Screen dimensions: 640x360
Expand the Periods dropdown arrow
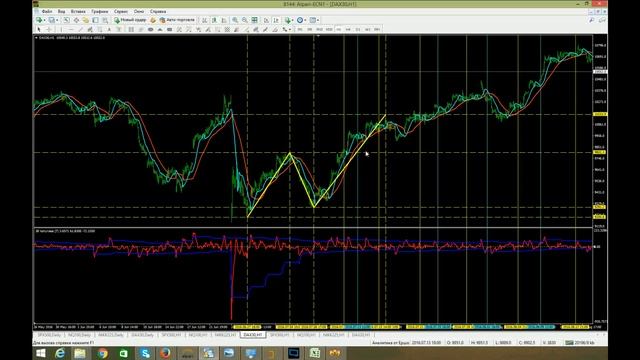click(x=305, y=20)
